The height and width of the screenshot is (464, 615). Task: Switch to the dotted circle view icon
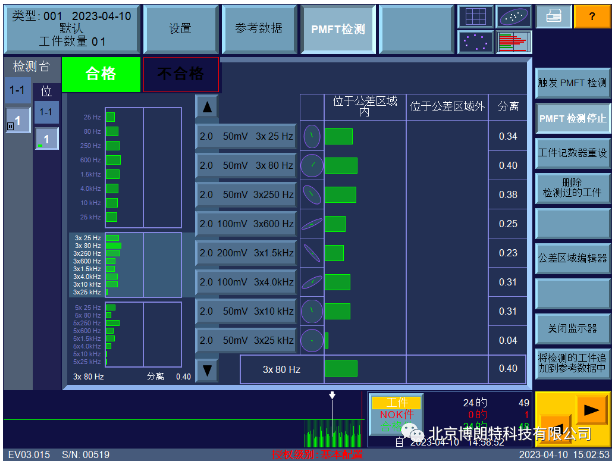pyautogui.click(x=475, y=41)
